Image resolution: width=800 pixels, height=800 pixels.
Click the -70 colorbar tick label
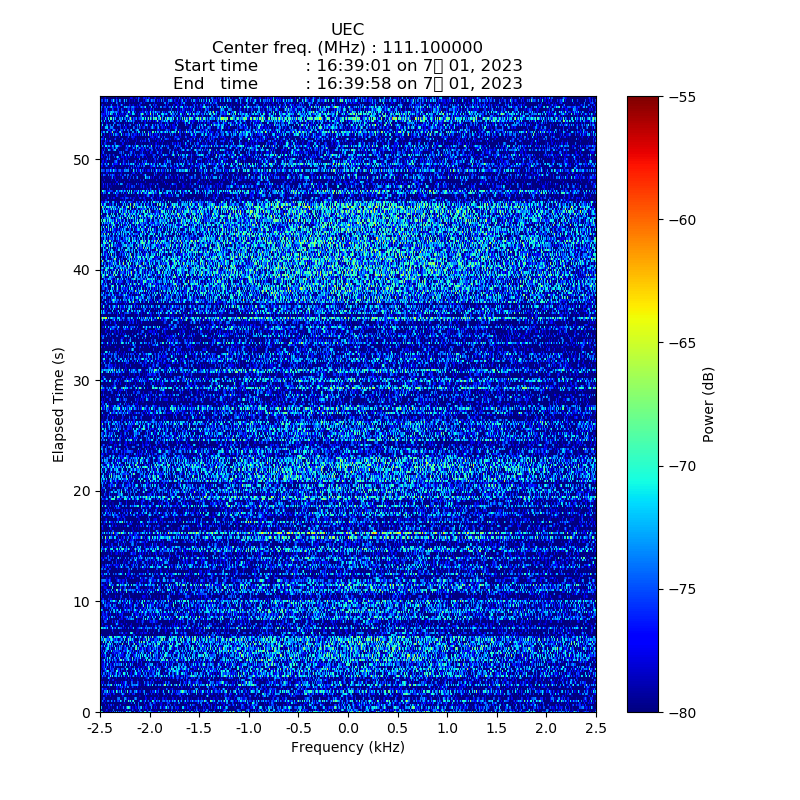[x=687, y=466]
